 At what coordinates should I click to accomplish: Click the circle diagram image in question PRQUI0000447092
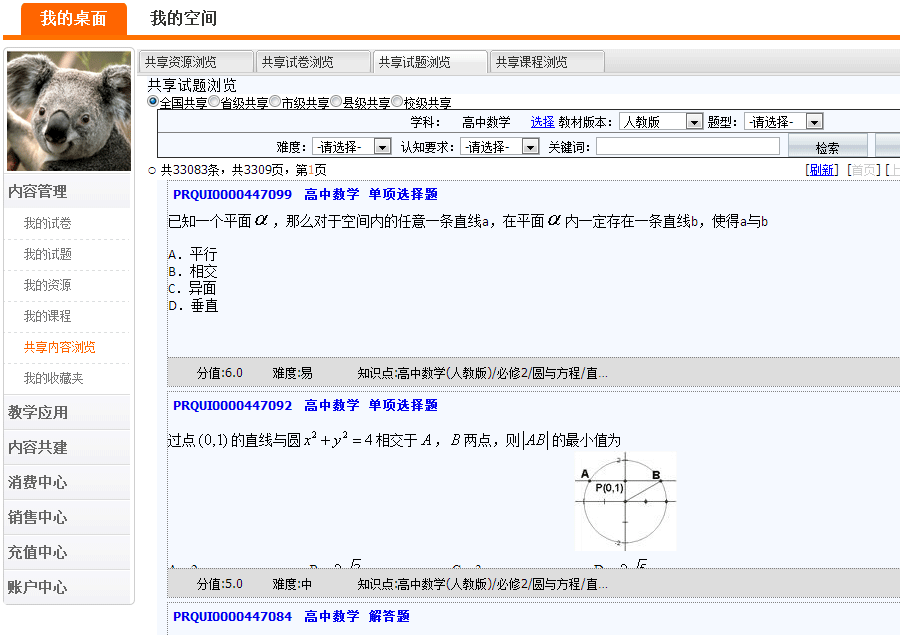coord(625,500)
